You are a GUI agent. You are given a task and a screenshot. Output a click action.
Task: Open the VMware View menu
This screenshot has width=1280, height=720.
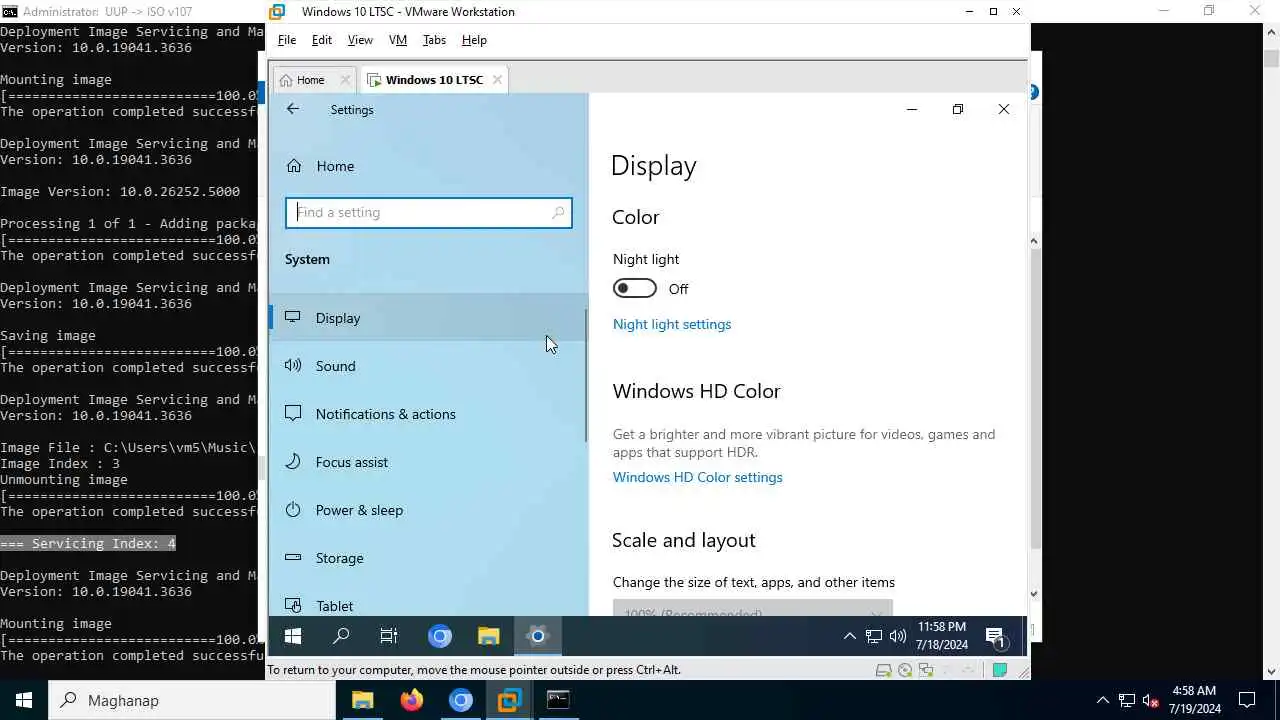point(360,40)
